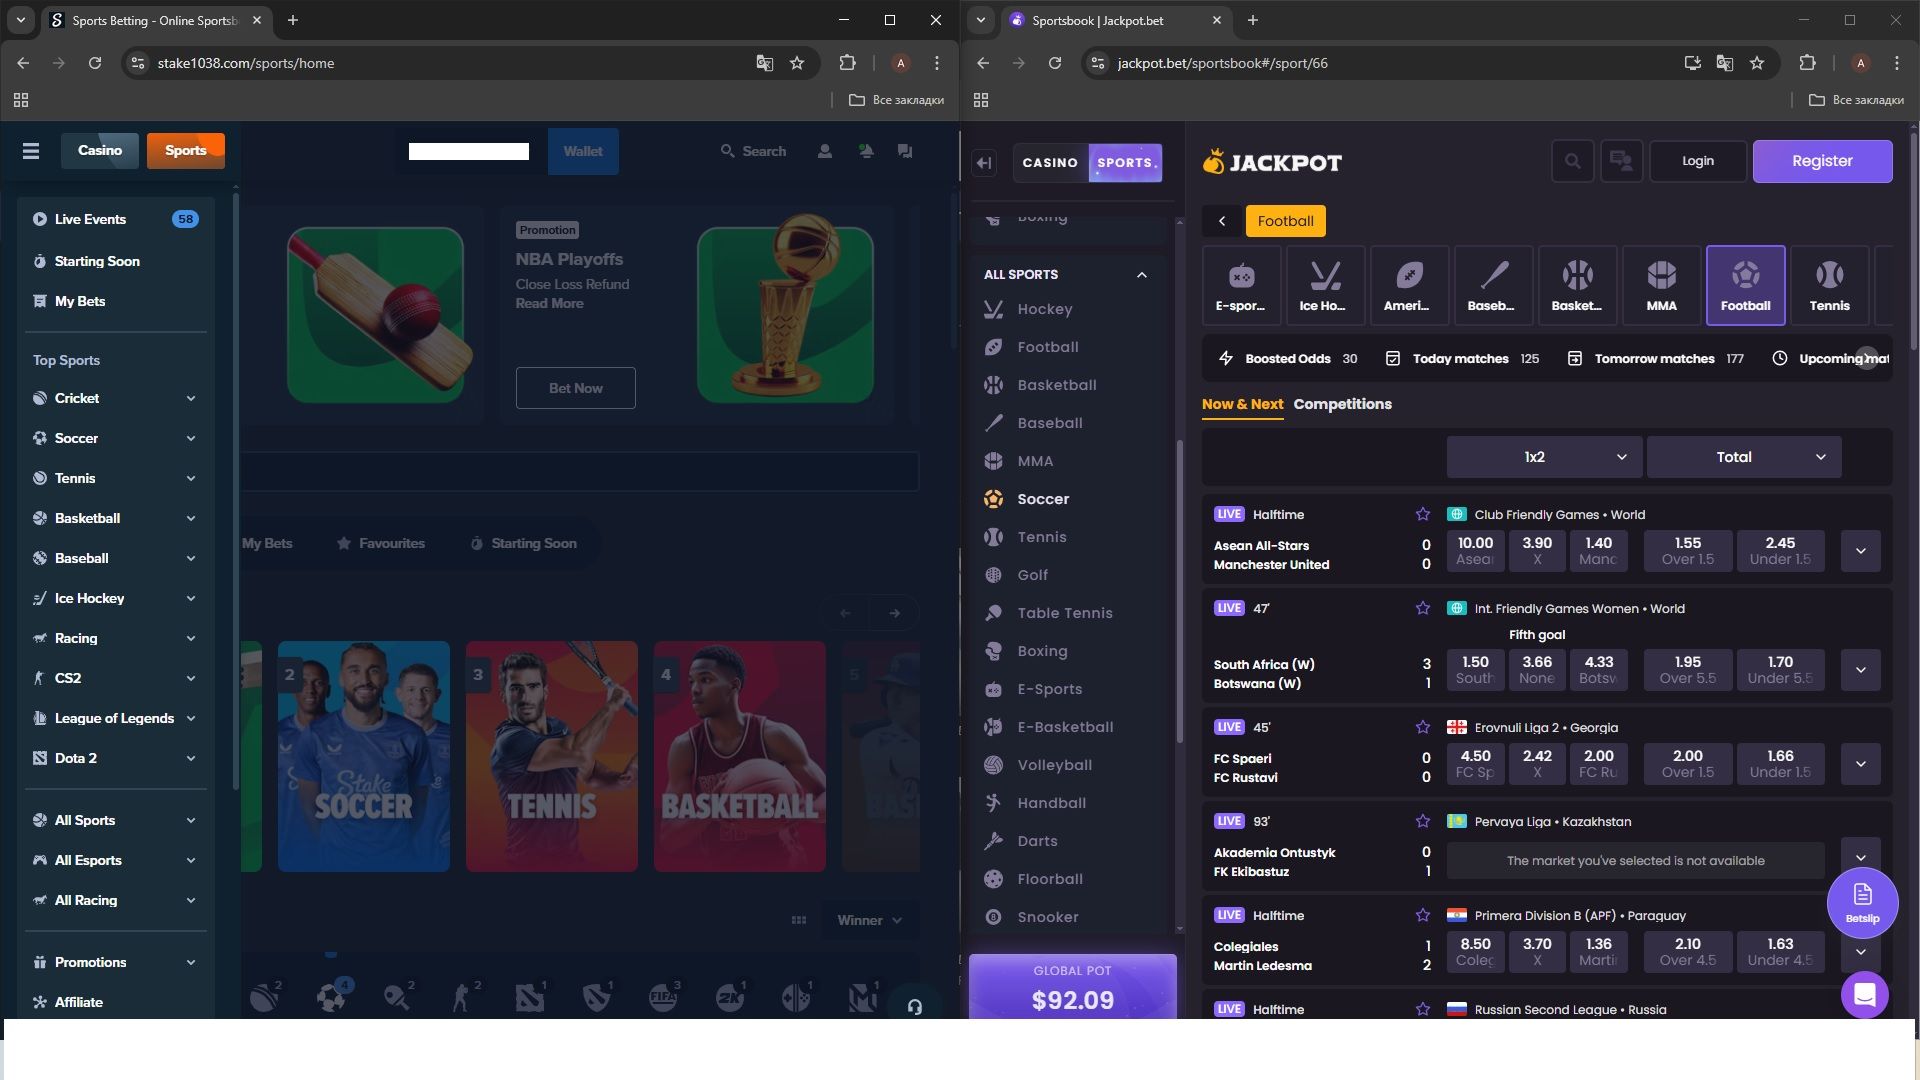Image resolution: width=1920 pixels, height=1080 pixels.
Task: Open the Total market dropdown
Action: coord(1743,457)
